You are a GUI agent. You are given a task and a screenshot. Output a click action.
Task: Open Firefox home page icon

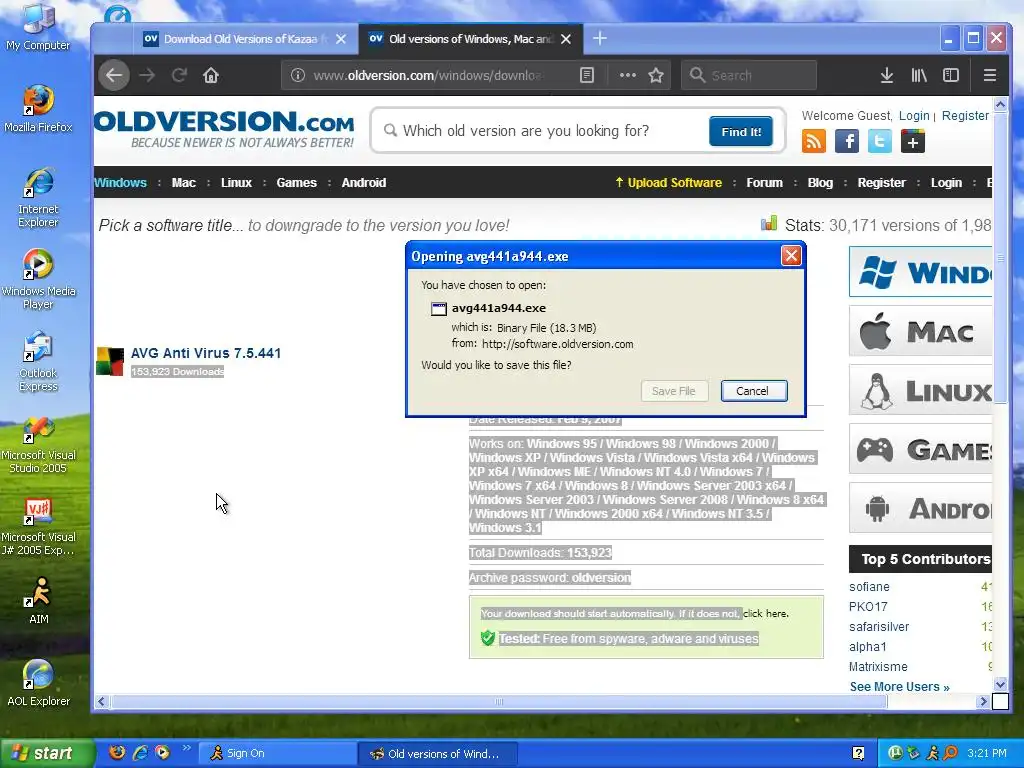tap(210, 75)
